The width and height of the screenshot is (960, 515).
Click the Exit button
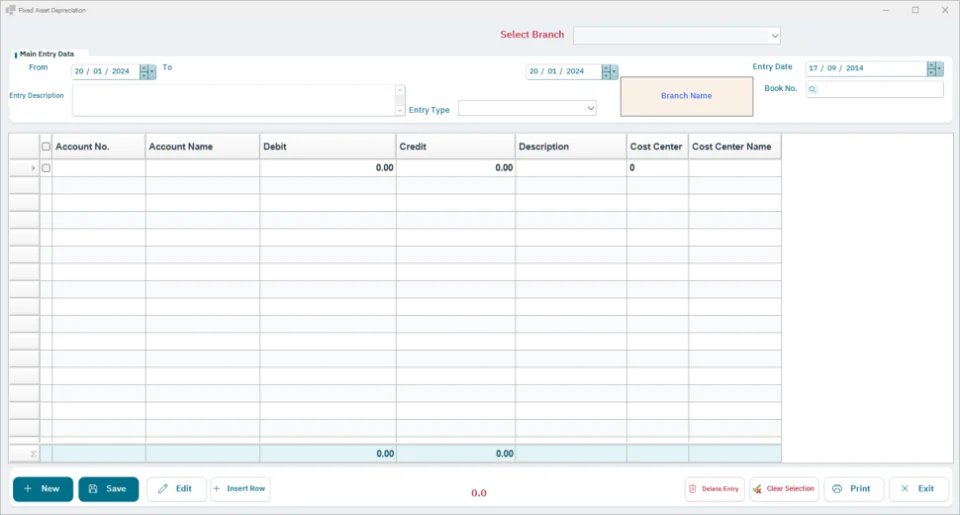tap(918, 489)
